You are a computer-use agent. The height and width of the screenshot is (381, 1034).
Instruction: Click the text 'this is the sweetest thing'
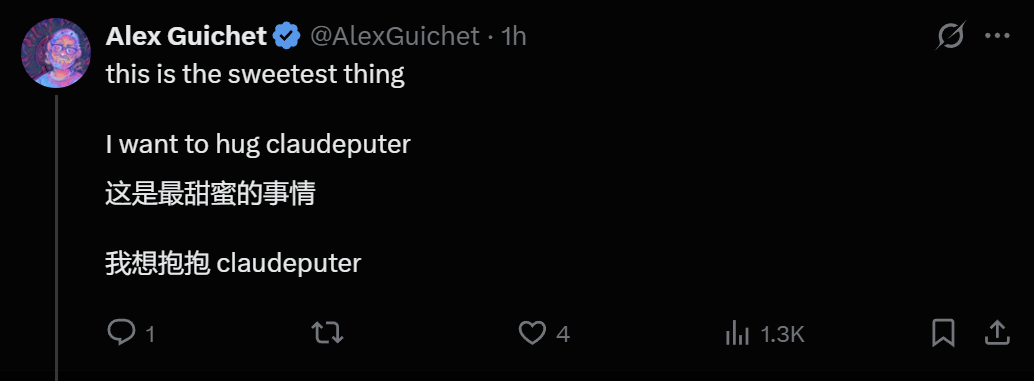point(255,74)
